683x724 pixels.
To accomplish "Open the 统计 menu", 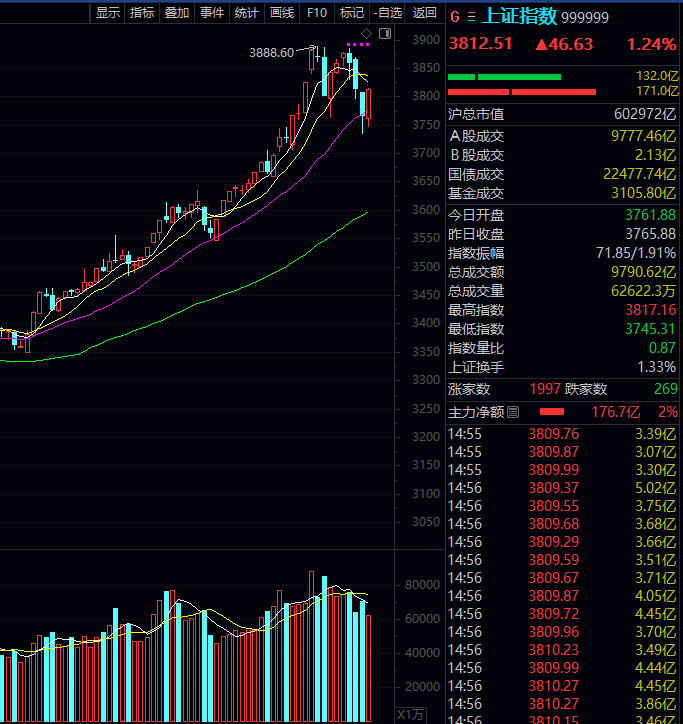I will tap(247, 13).
